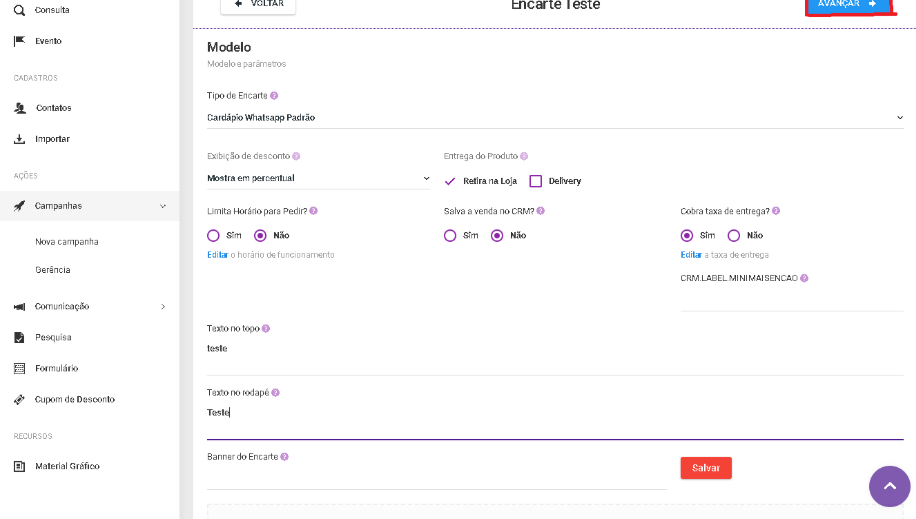Select Sim for Limita Horário para Pedir
The height and width of the screenshot is (519, 916).
213,236
